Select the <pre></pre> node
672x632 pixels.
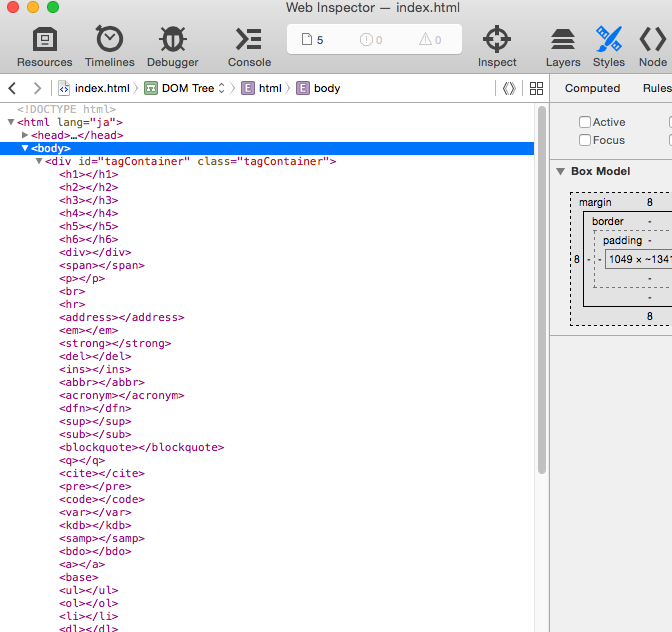coord(95,486)
